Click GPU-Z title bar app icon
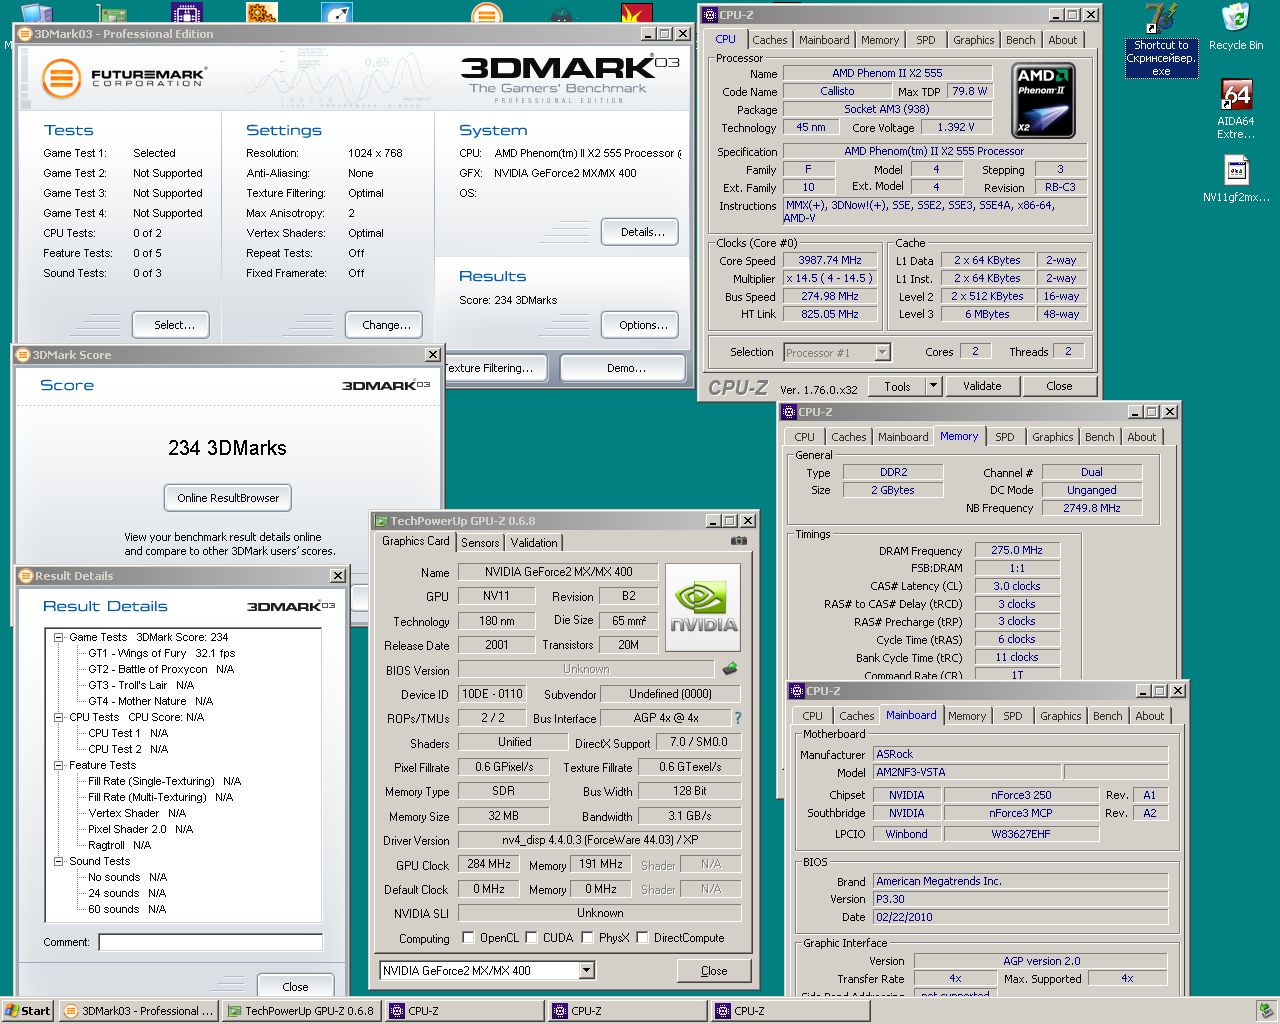This screenshot has width=1280, height=1024. pos(381,521)
